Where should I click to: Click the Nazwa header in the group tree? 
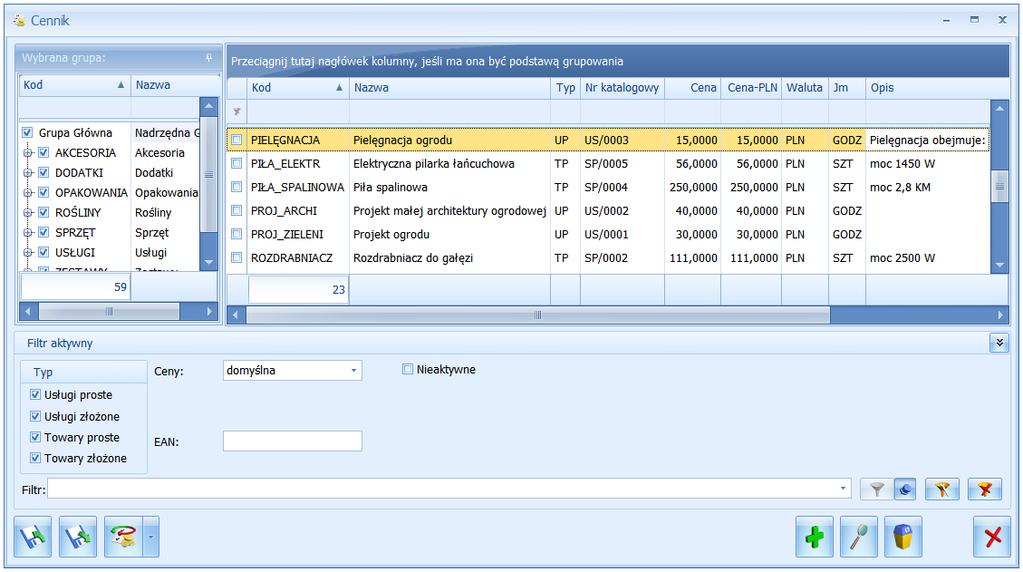[175, 85]
